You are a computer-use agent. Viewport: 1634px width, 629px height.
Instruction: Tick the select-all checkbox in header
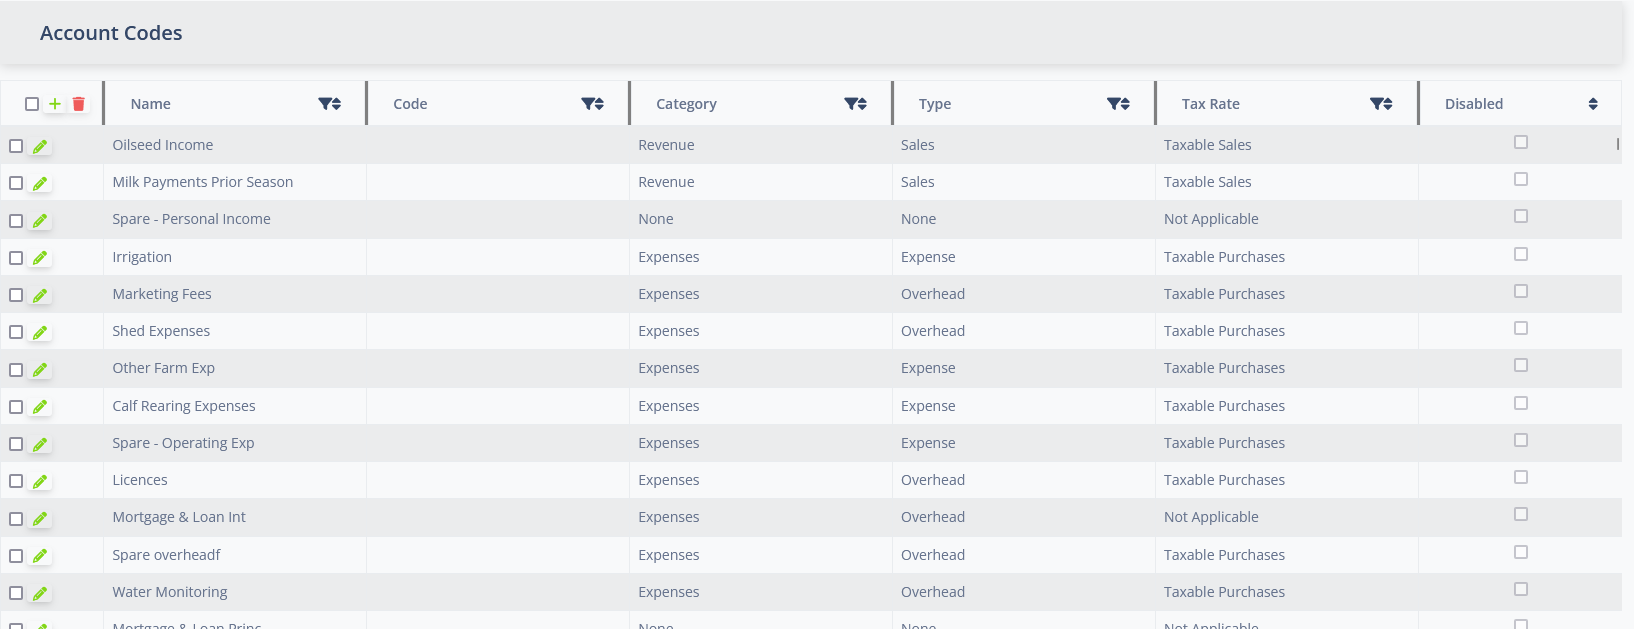pyautogui.click(x=32, y=104)
